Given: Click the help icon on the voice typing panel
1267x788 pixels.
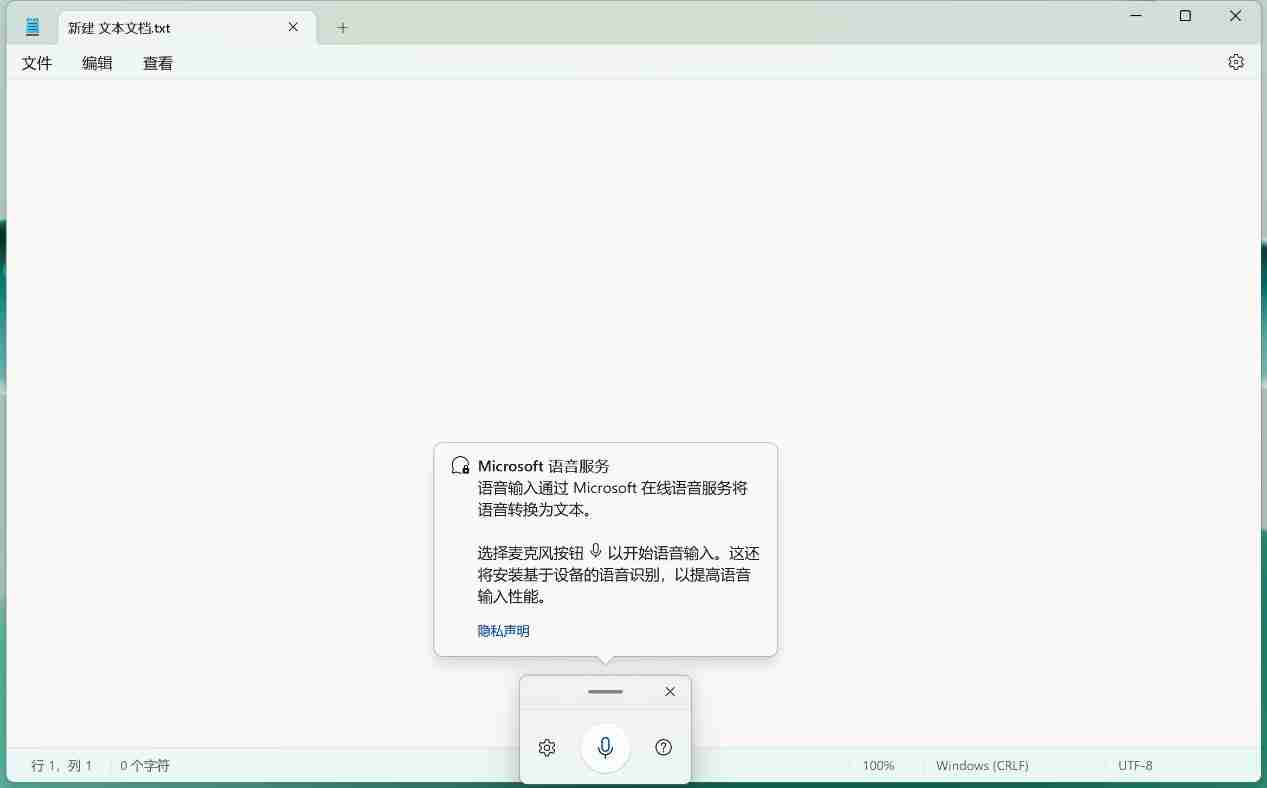Looking at the screenshot, I should pos(663,747).
